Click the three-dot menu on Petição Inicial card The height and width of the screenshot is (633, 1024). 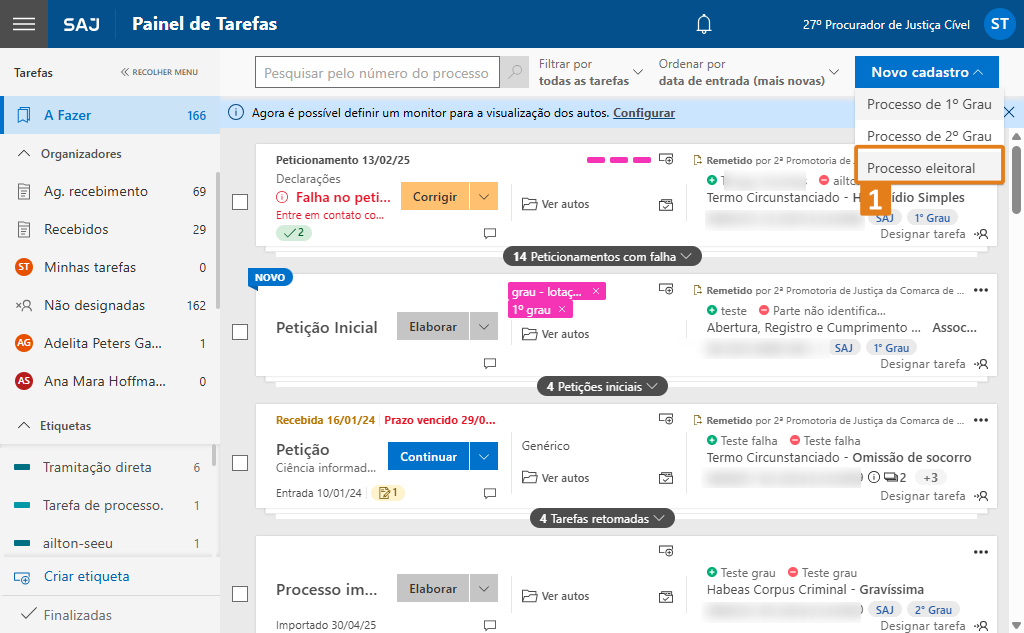tap(980, 290)
